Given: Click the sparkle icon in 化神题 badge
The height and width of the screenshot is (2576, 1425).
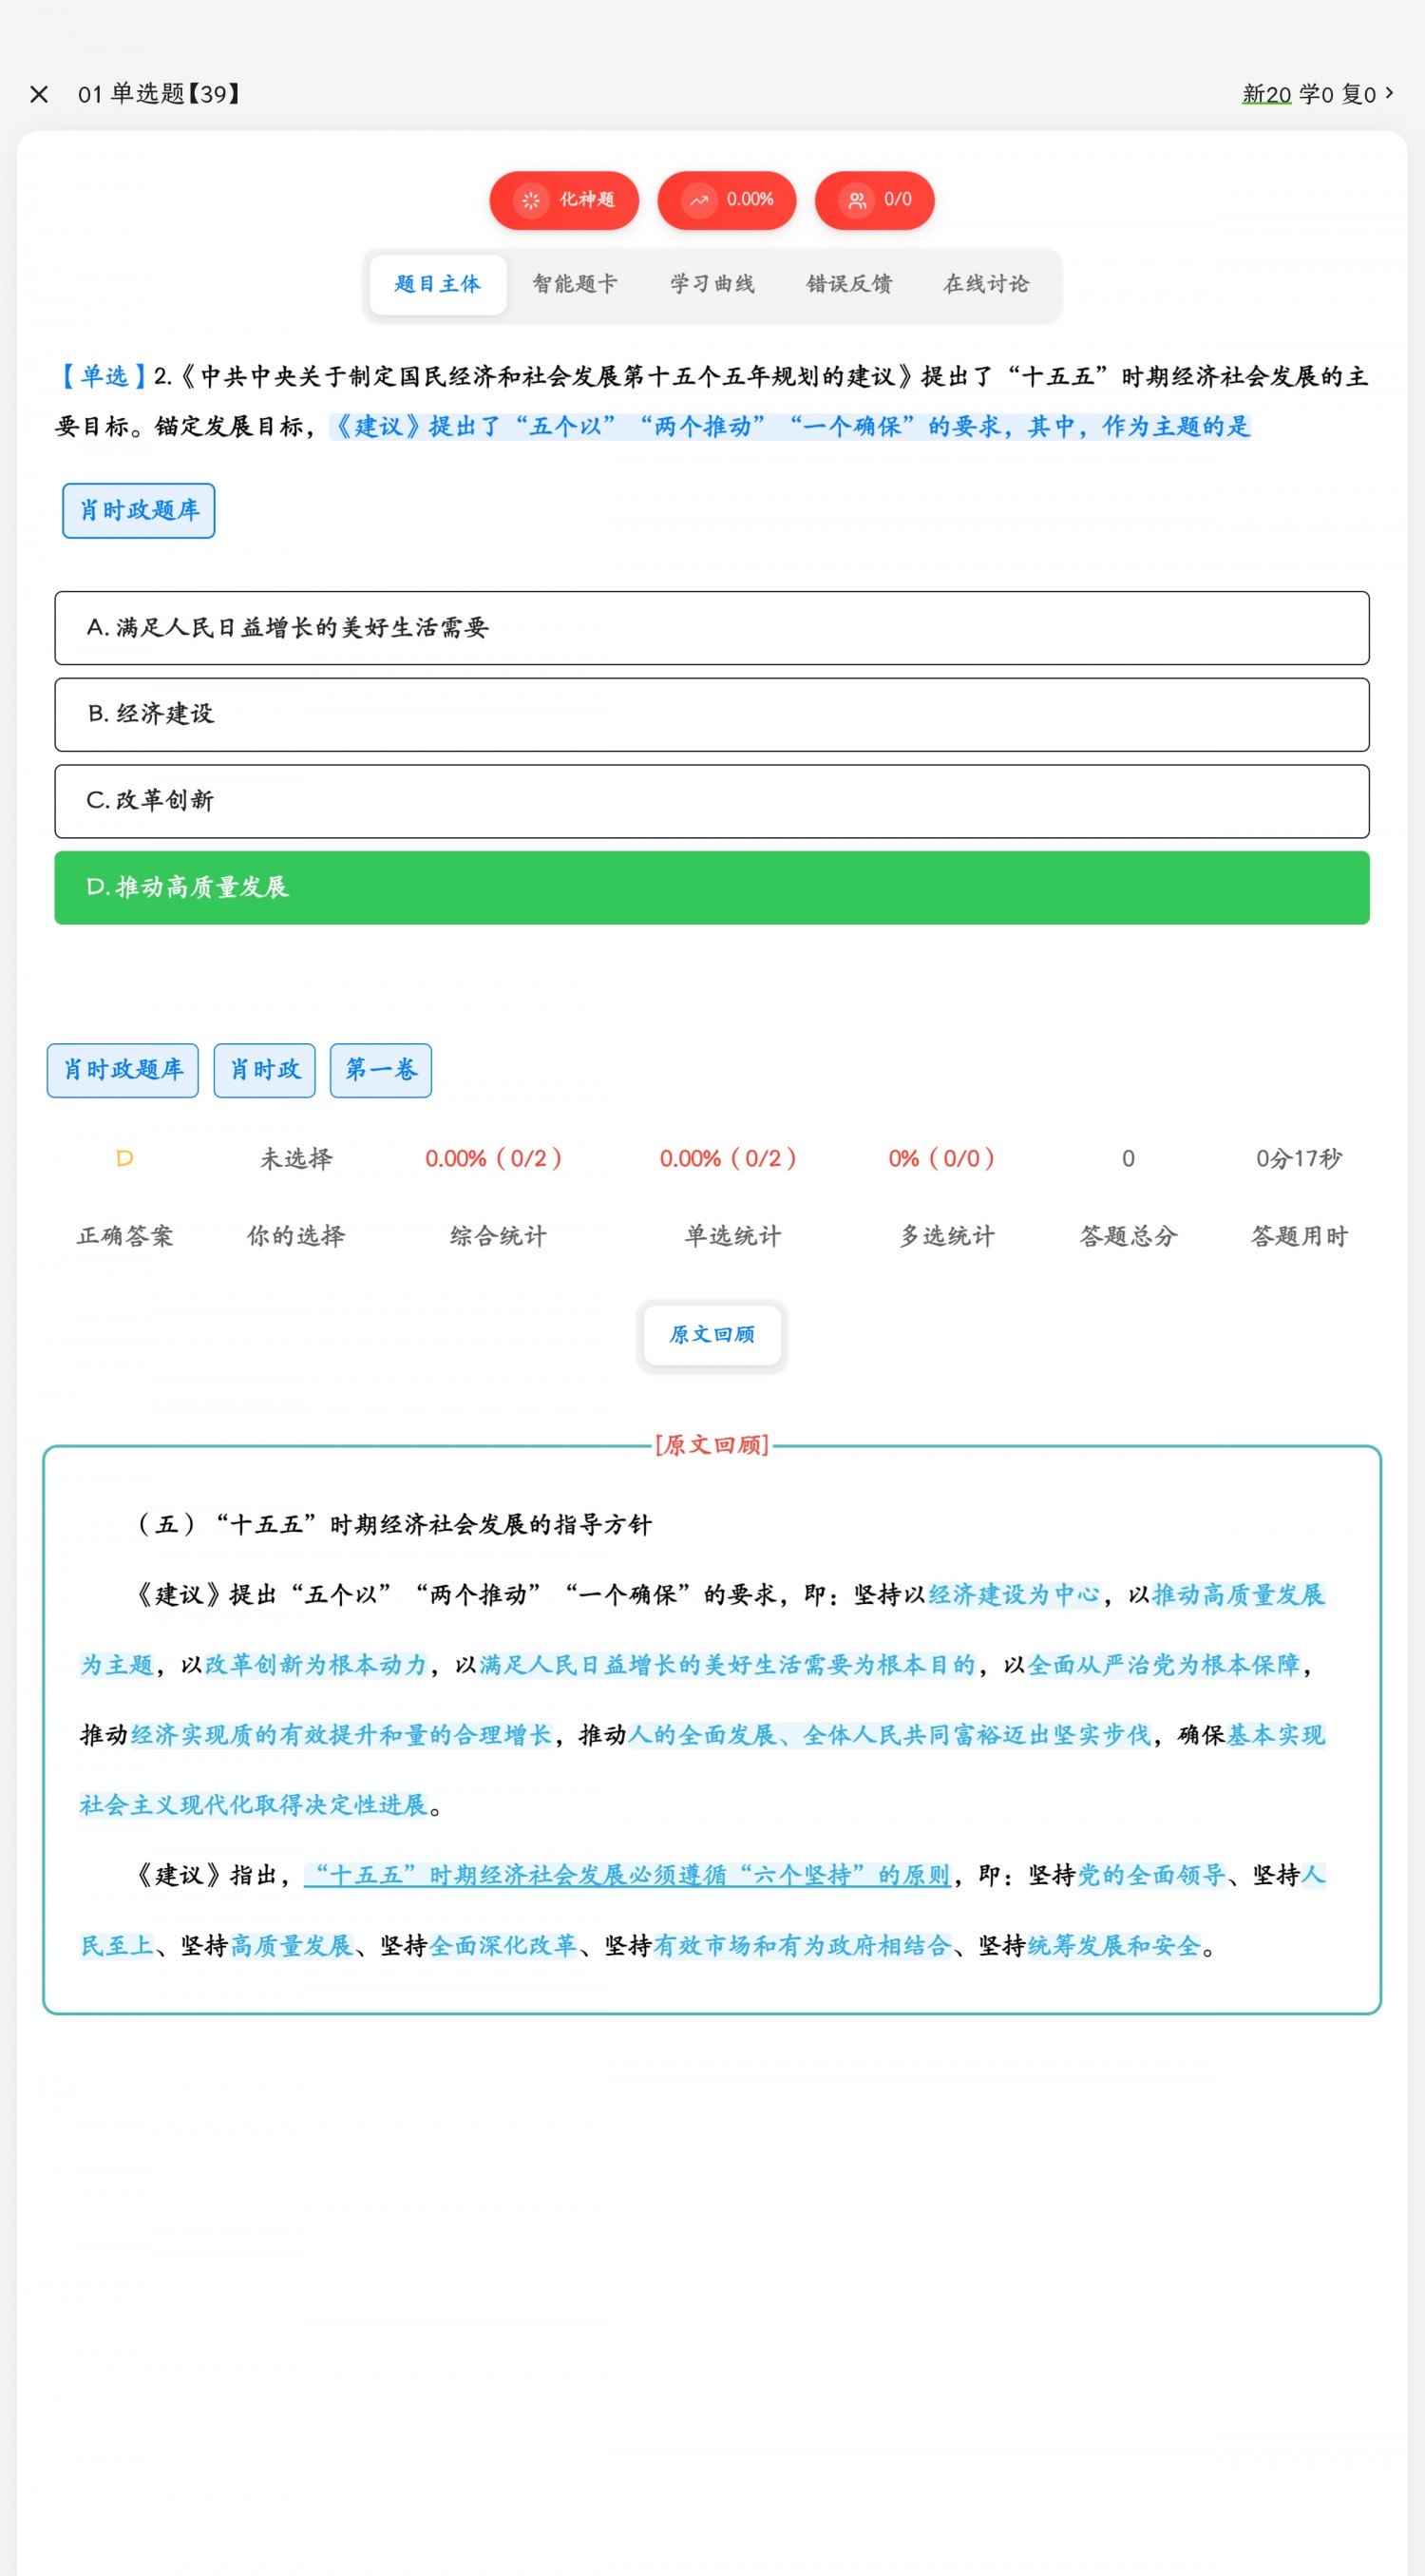Looking at the screenshot, I should [531, 200].
